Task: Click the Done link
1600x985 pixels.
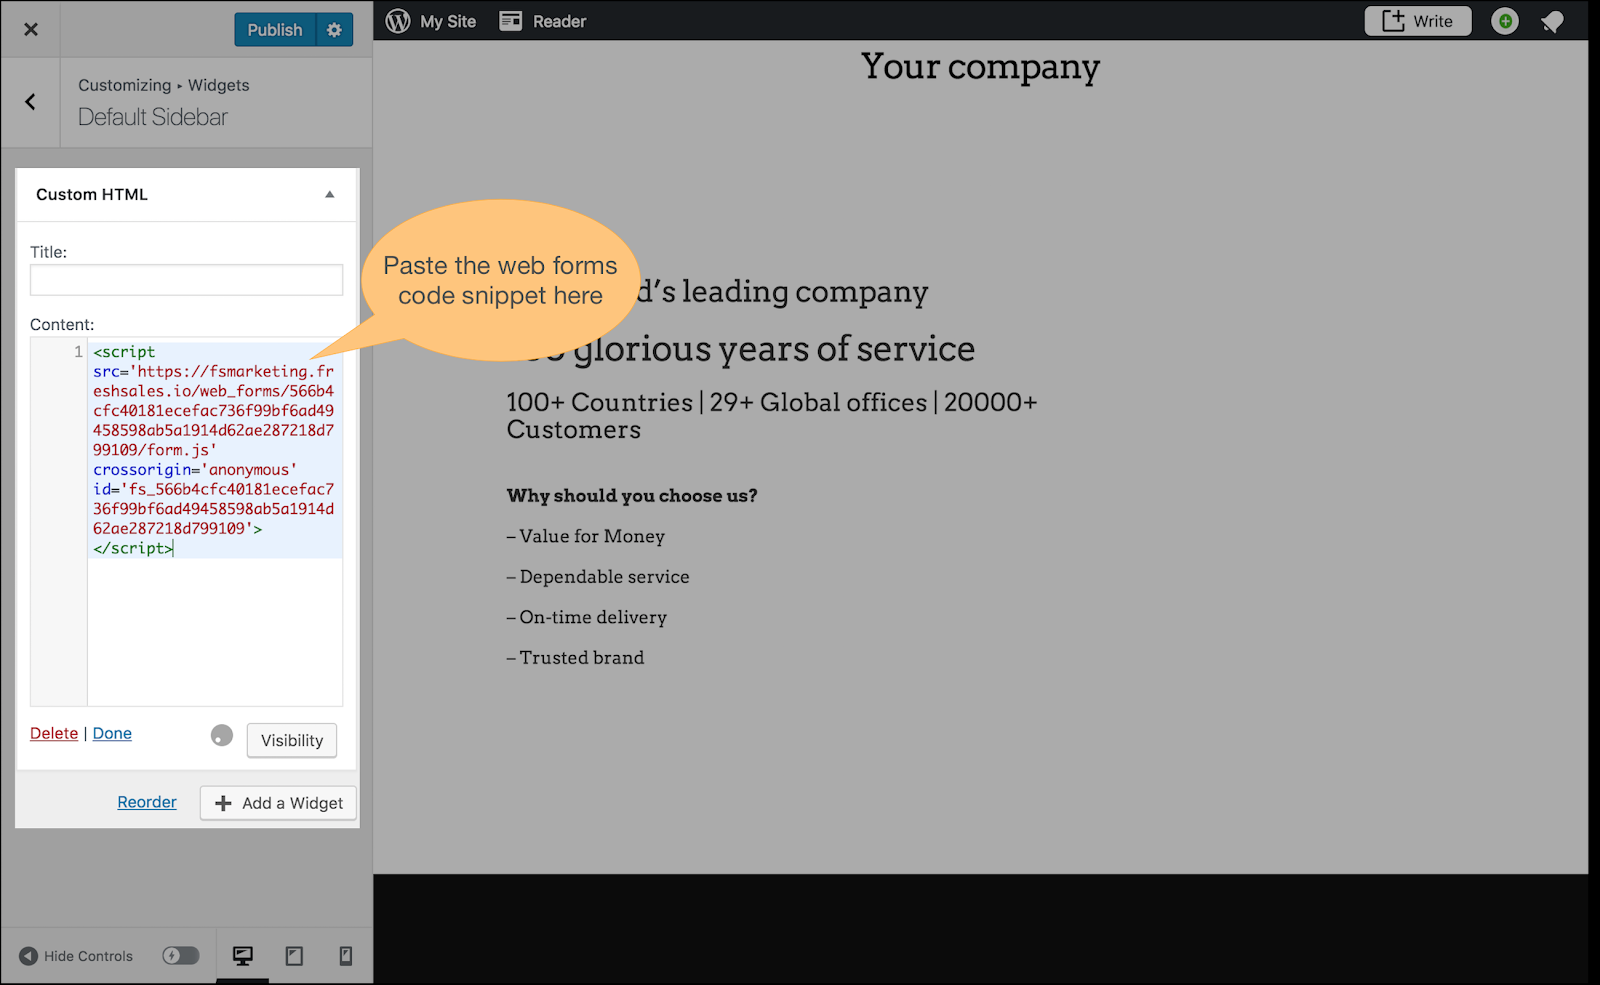Action: pos(112,733)
